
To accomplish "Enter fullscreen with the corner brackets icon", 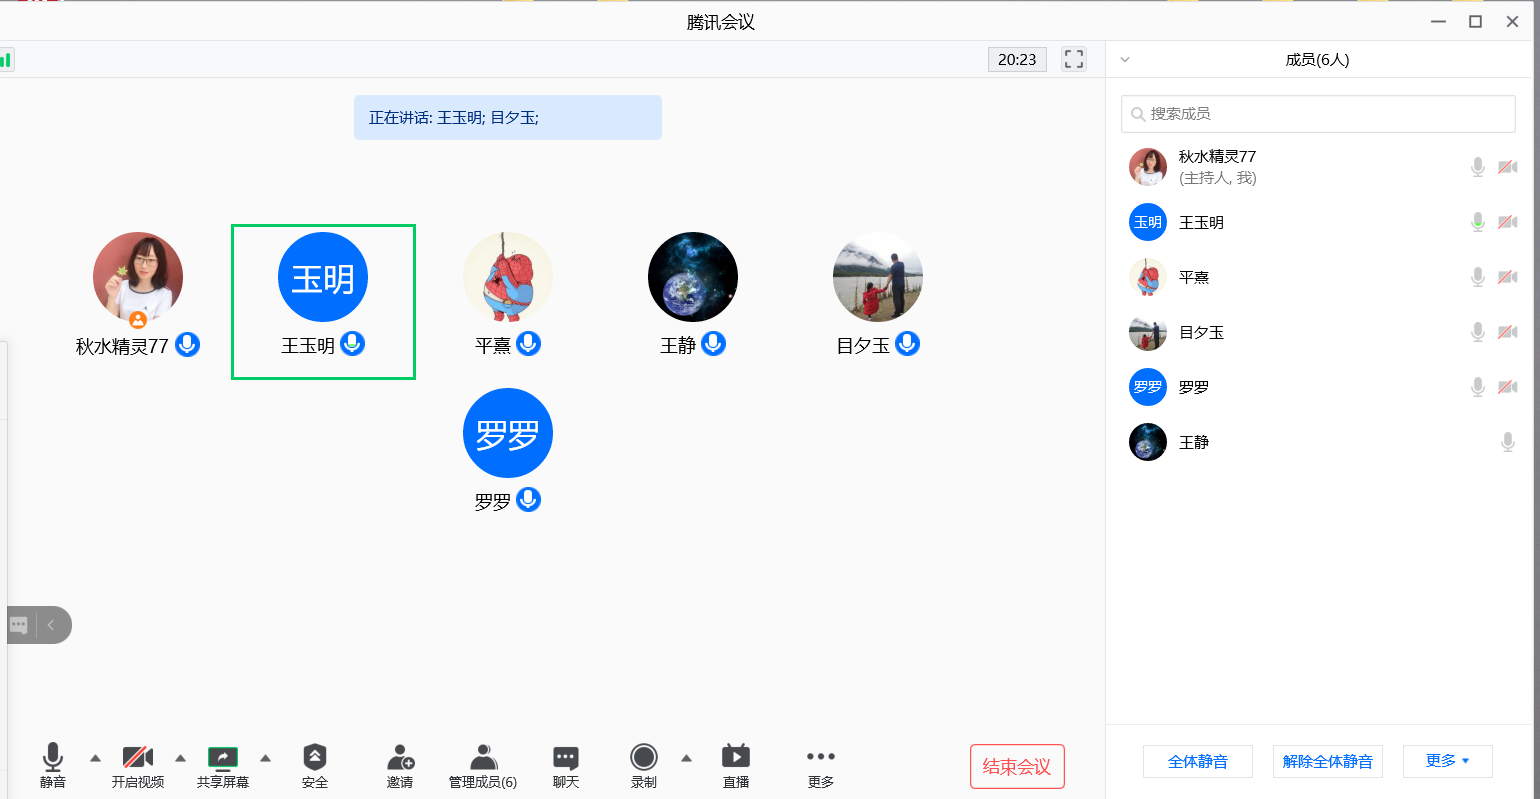I will (x=1074, y=59).
